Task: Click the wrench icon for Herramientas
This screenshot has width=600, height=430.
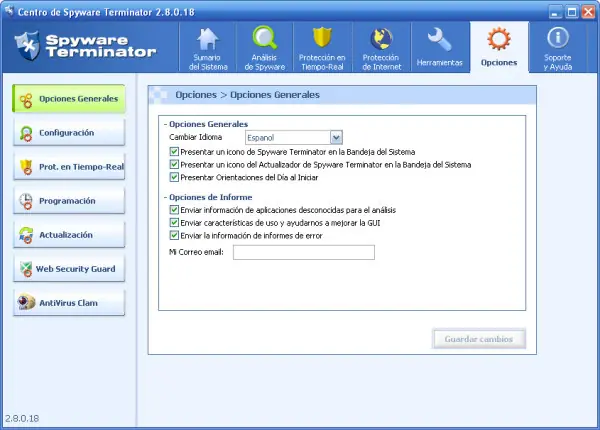Action: point(439,40)
